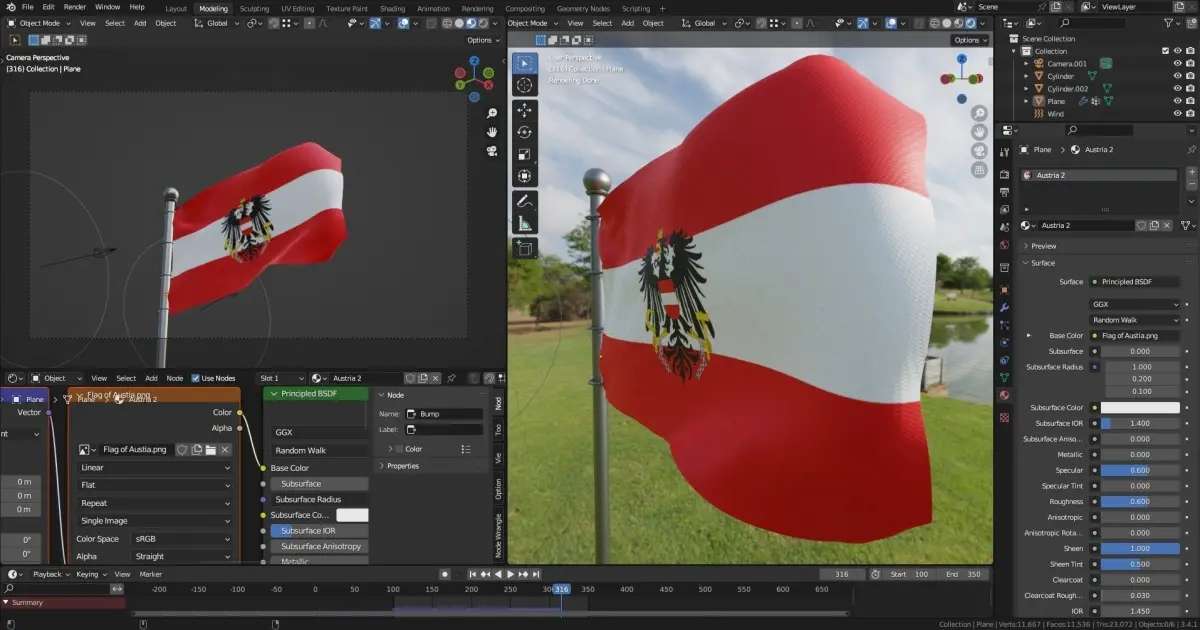Open the Keying menu in timeline
This screenshot has height=630, width=1200.
[x=90, y=574]
